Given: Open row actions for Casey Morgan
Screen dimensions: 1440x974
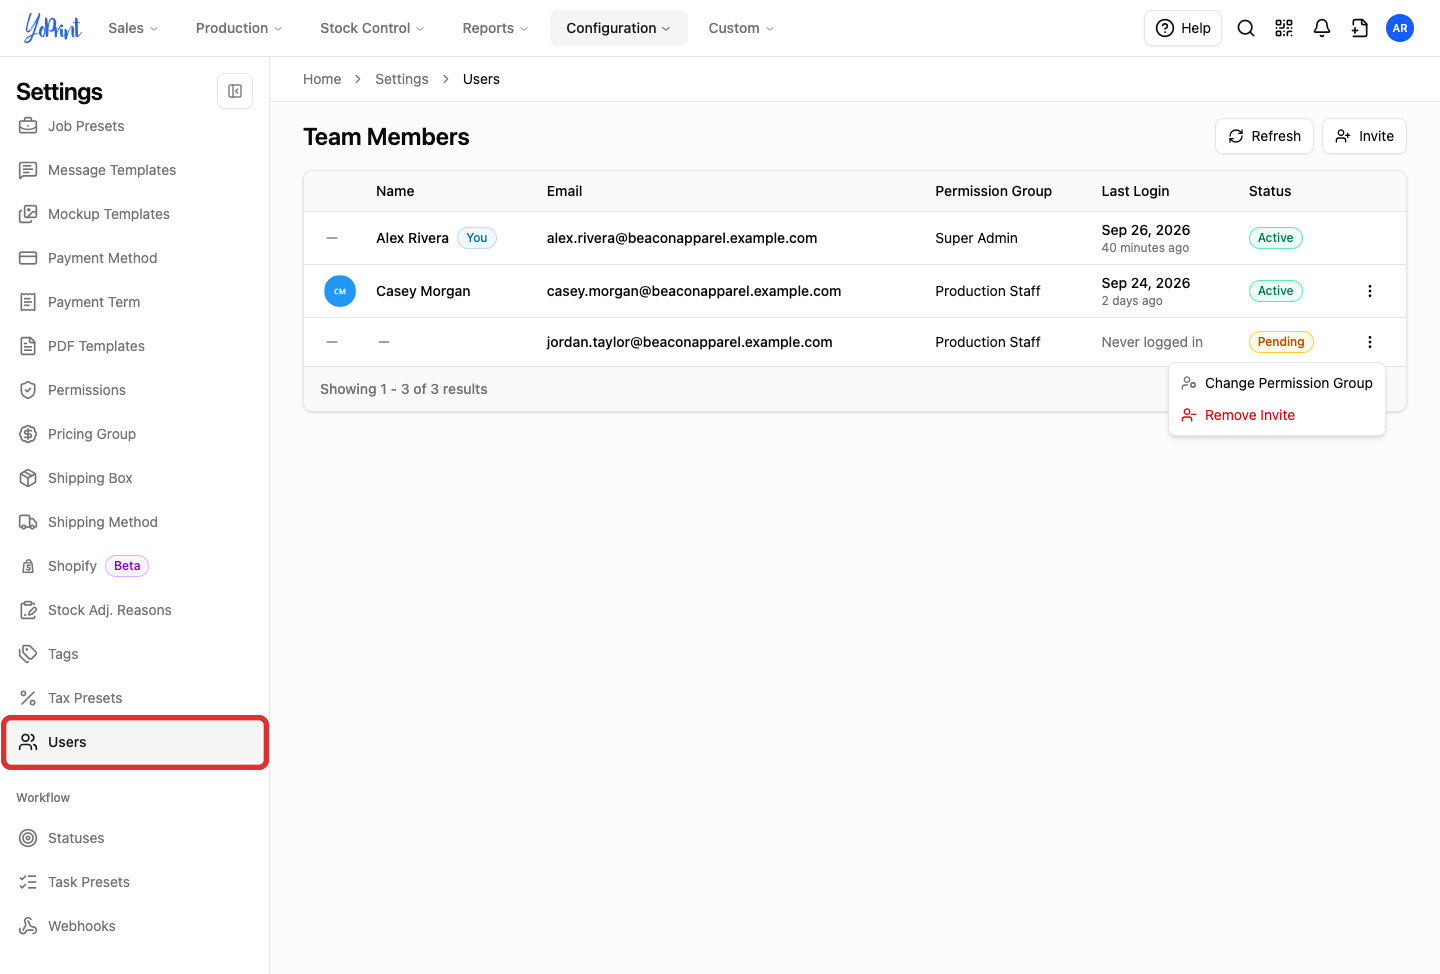Looking at the screenshot, I should (x=1370, y=291).
